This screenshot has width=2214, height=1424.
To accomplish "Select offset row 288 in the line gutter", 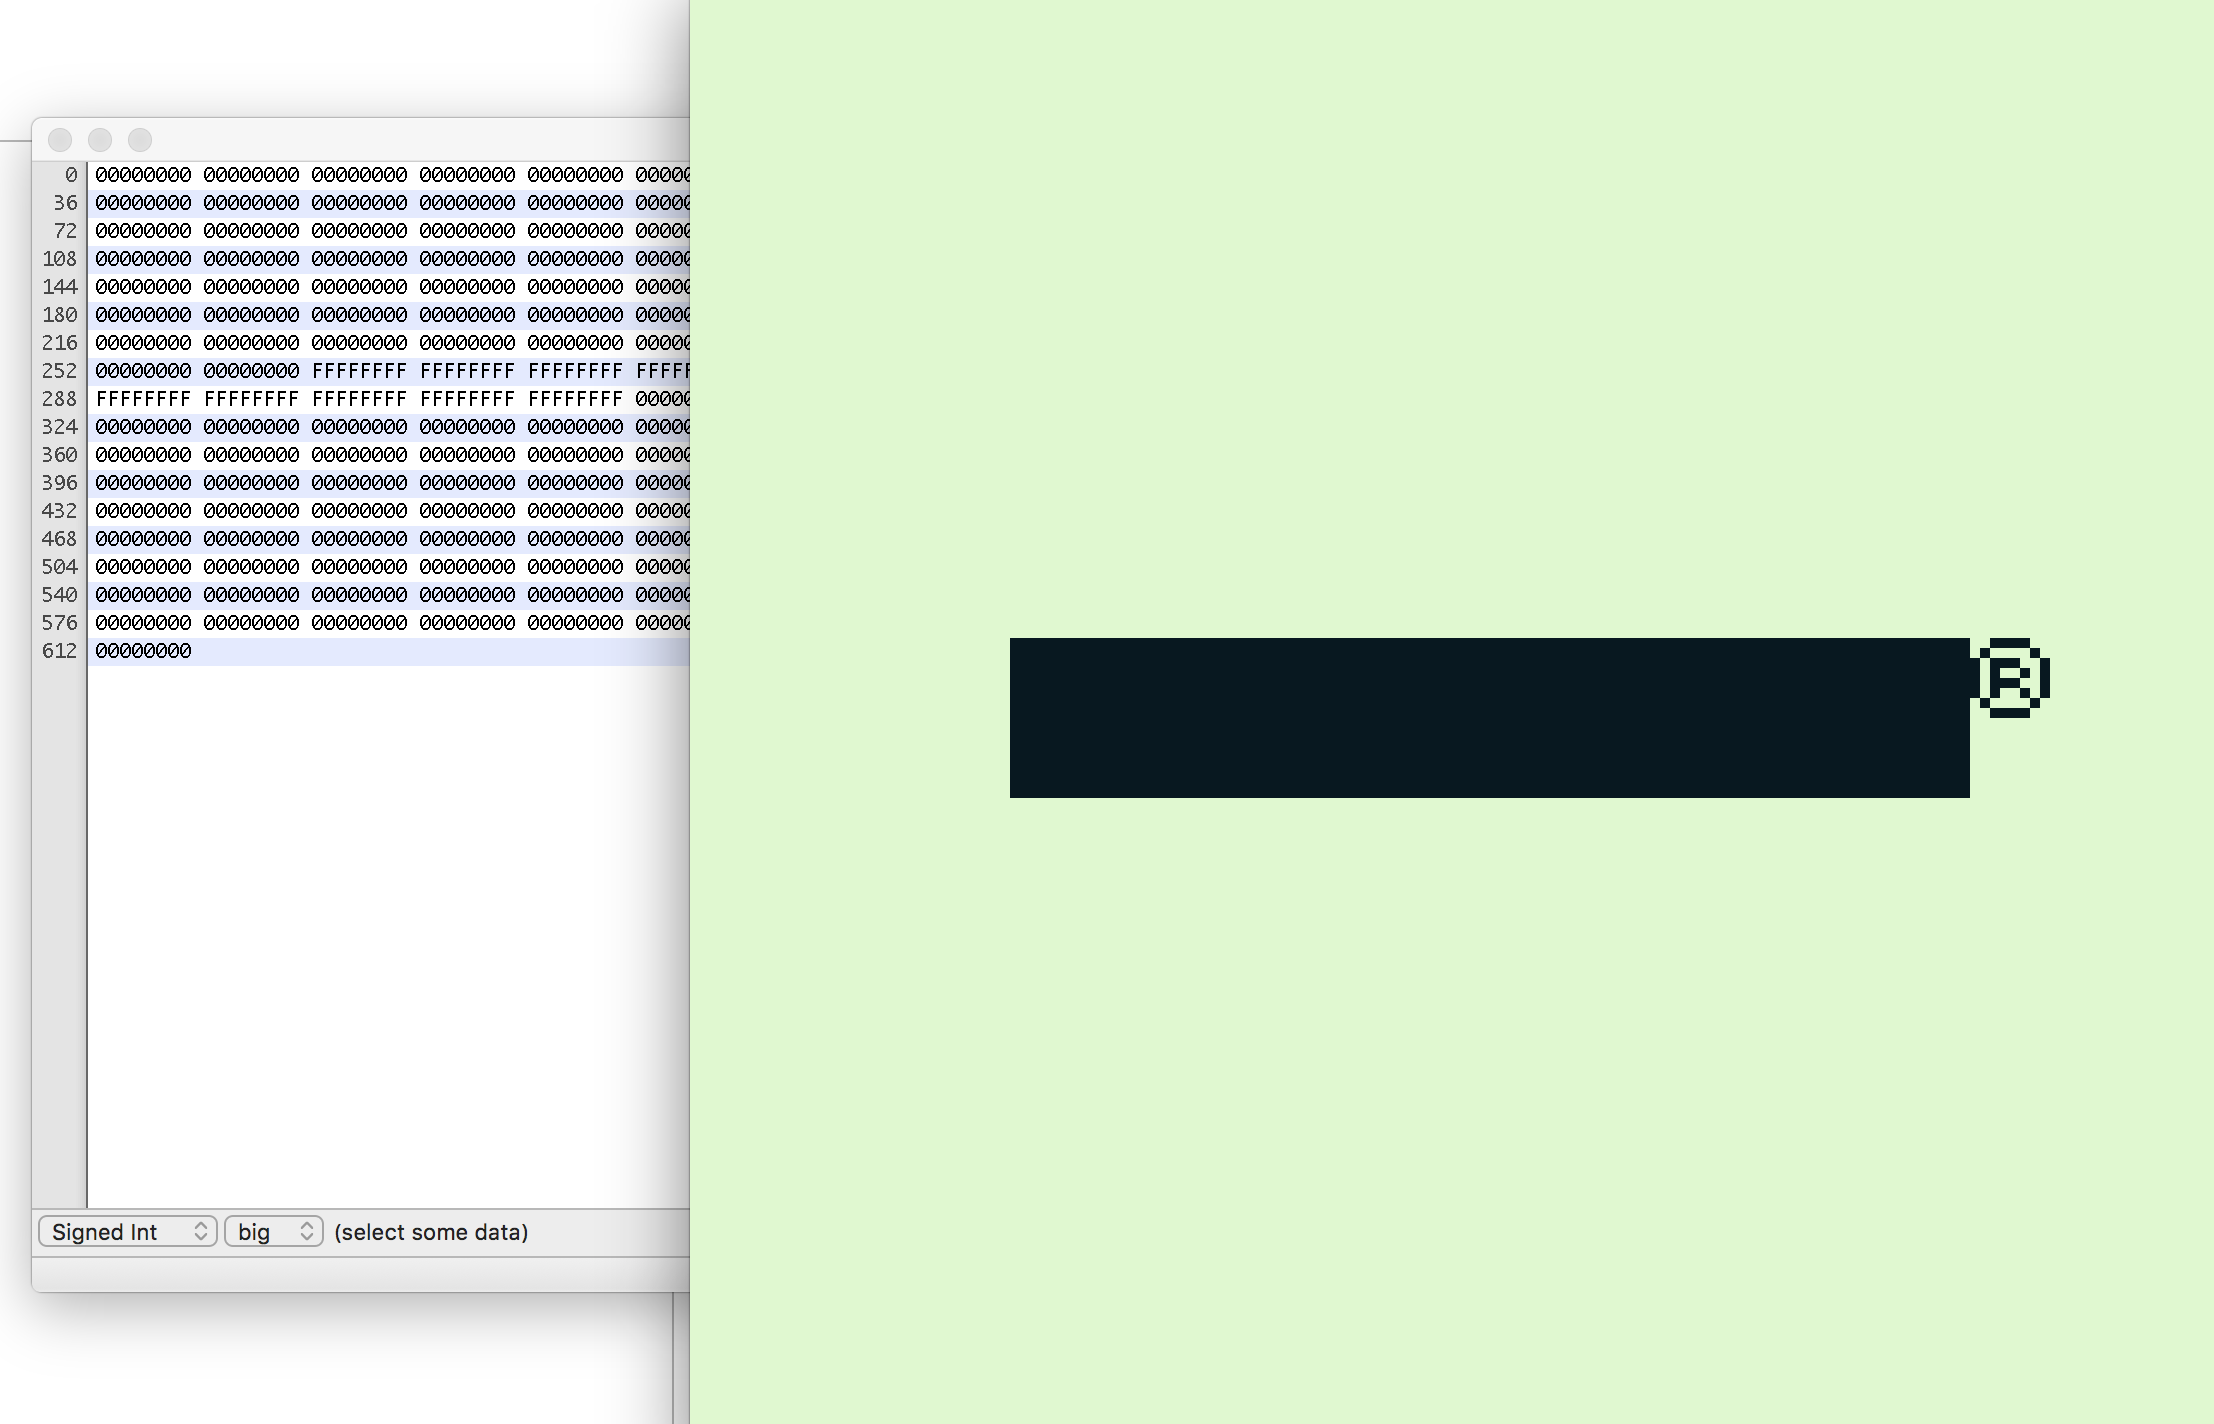I will click(x=60, y=399).
